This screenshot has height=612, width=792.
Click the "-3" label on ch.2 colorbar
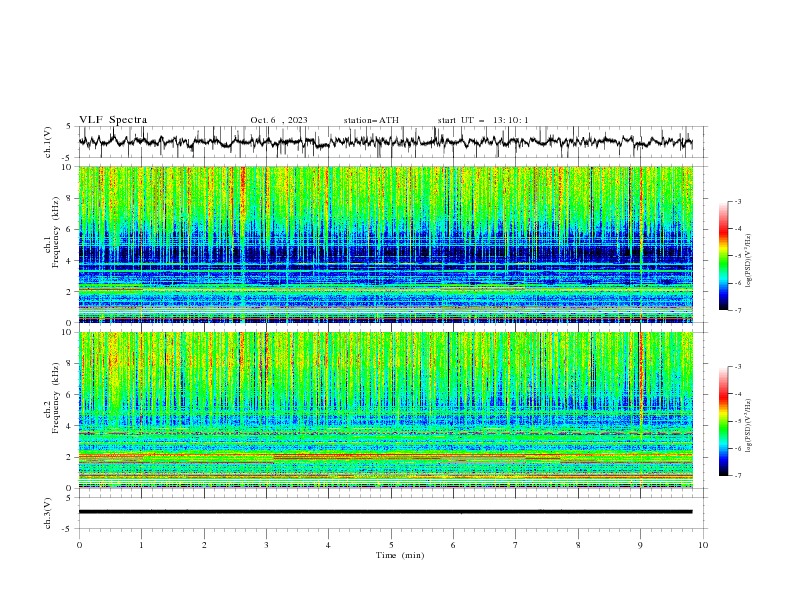coord(738,367)
